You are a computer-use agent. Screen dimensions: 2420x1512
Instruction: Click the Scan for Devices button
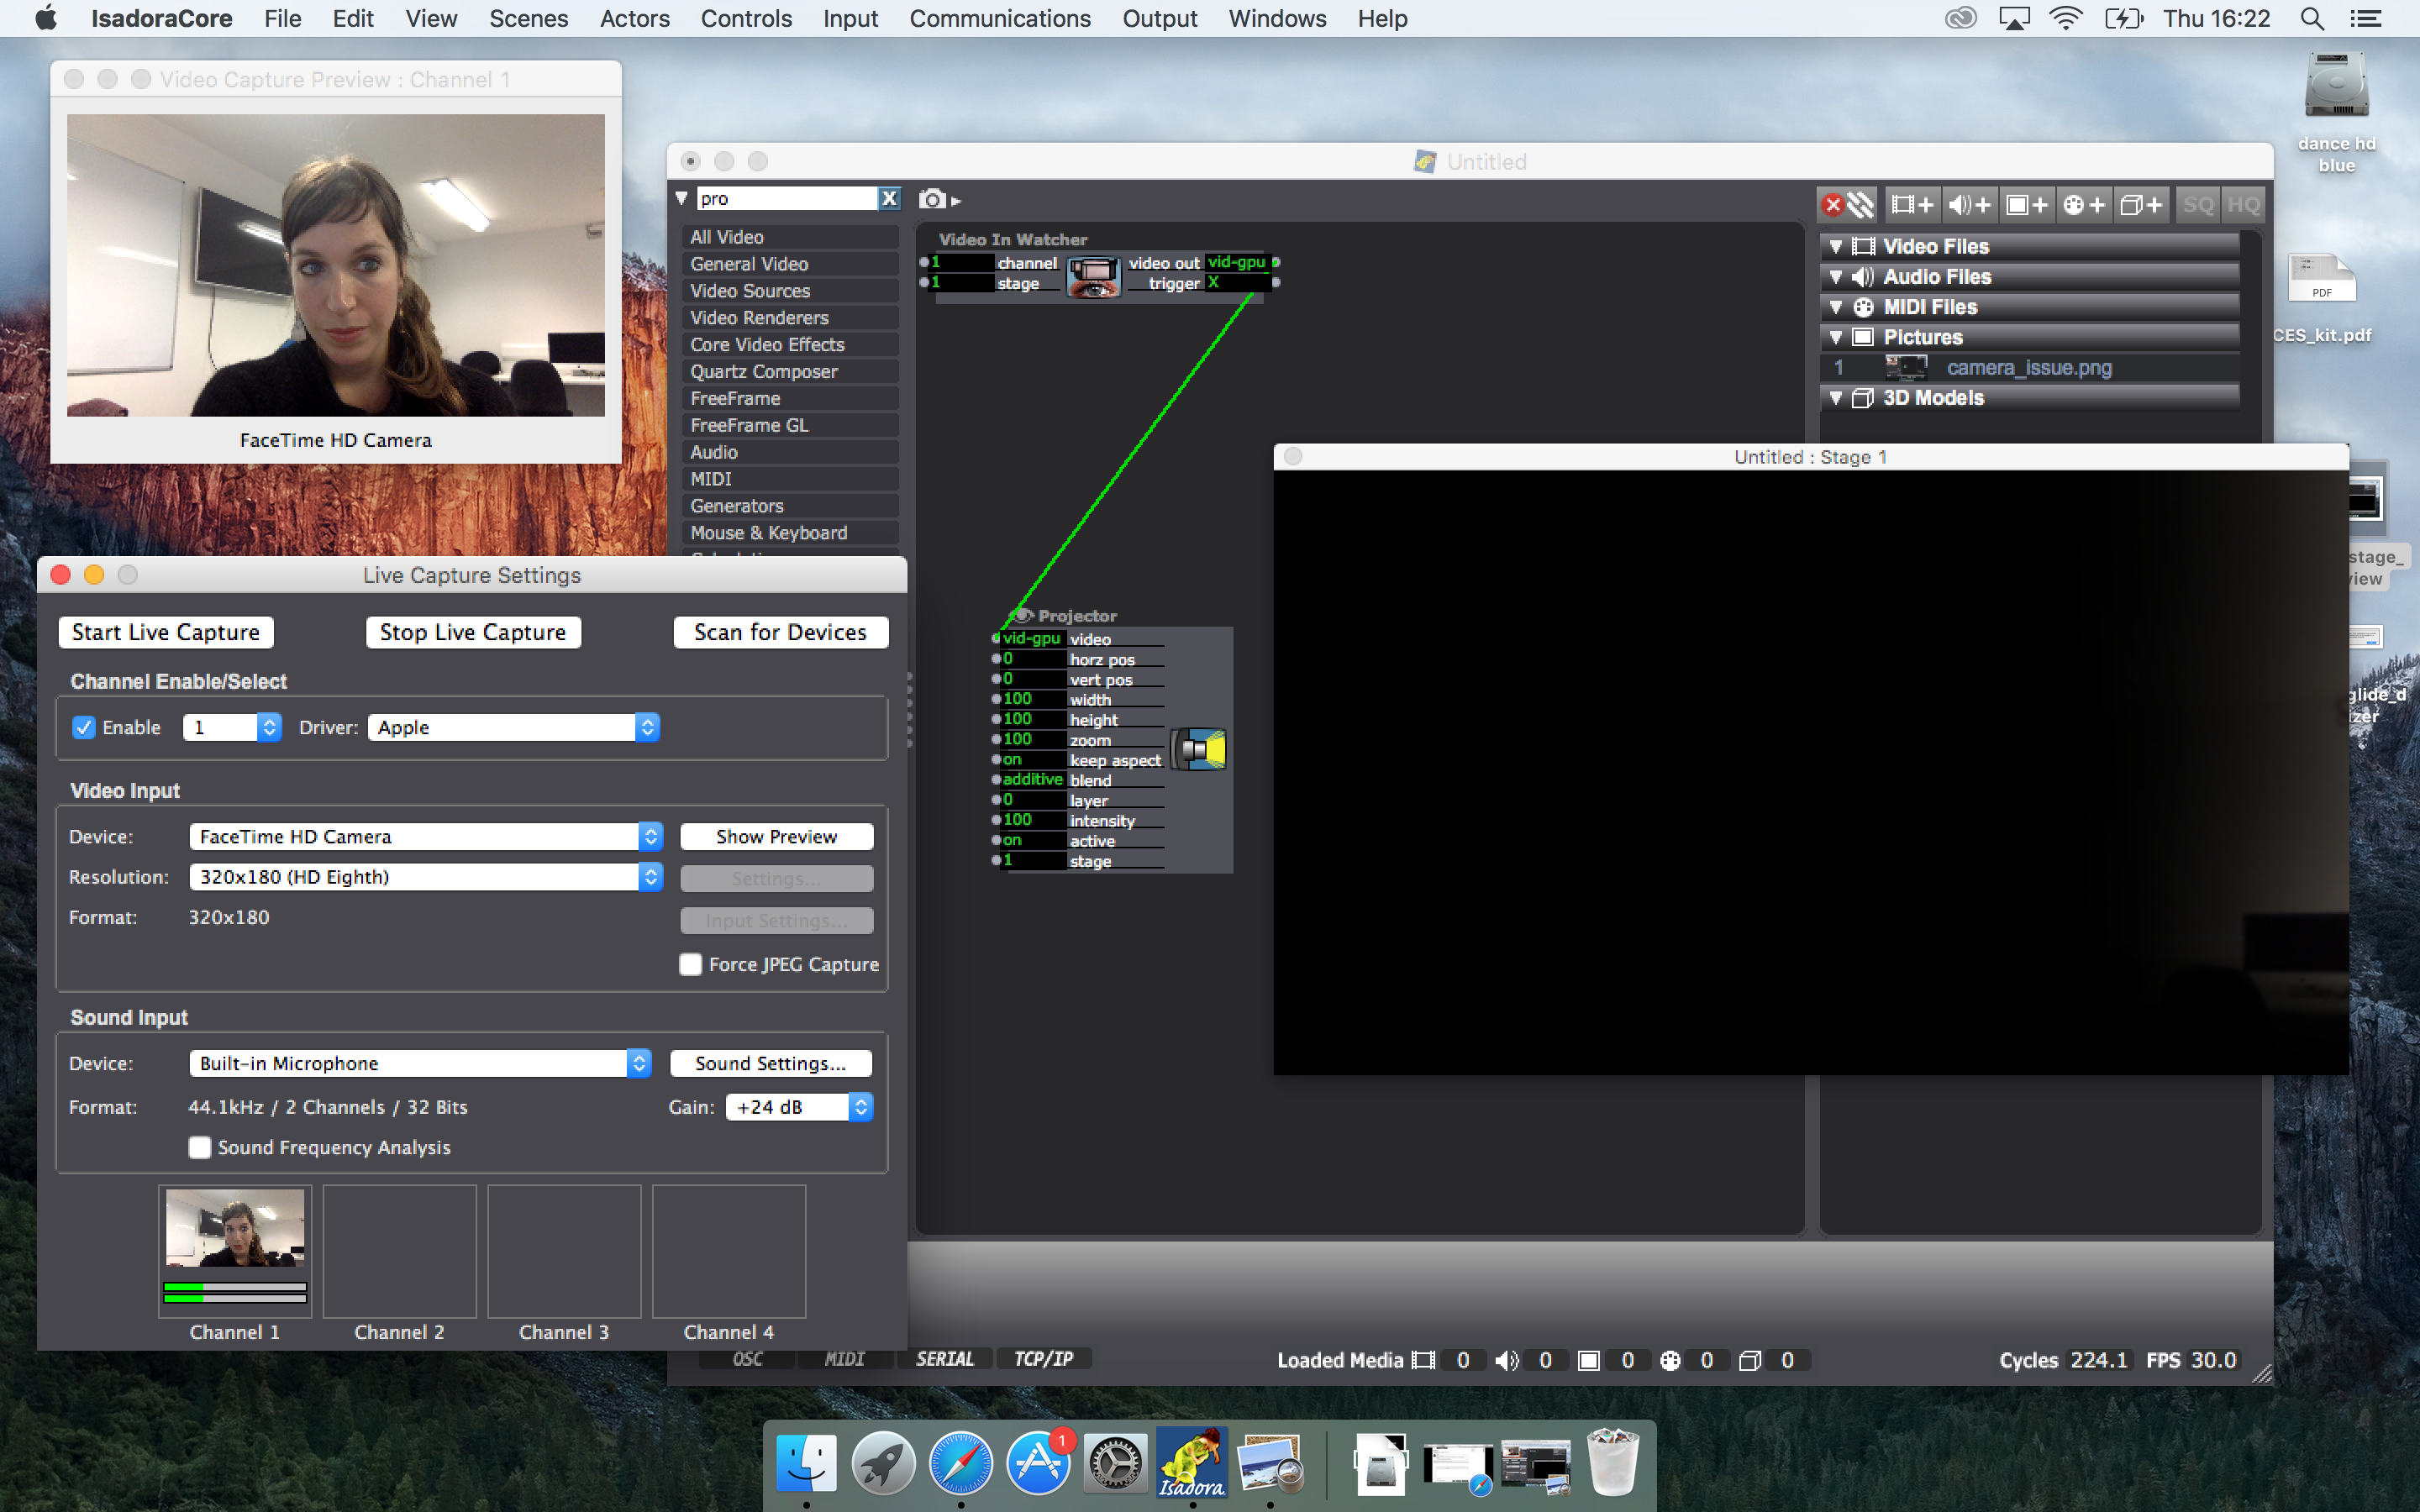coord(777,633)
